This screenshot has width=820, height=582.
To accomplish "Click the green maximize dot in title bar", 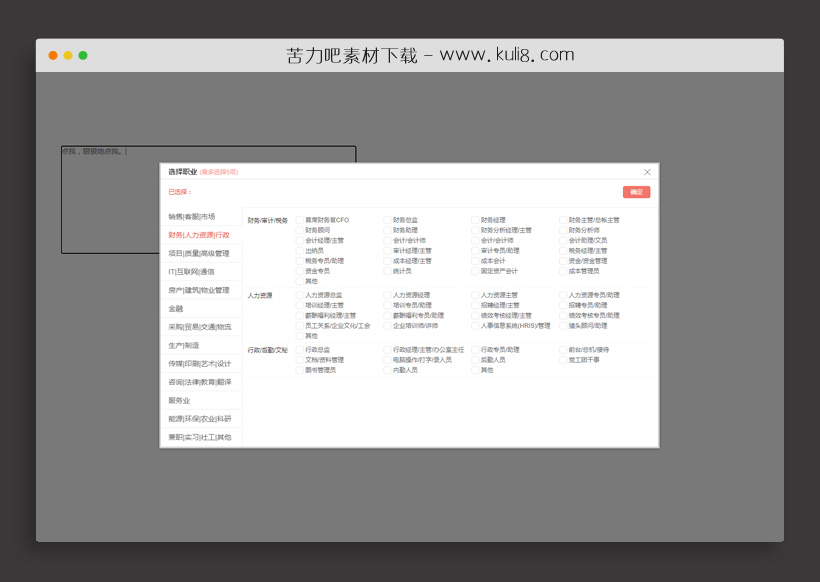I will 83,55.
